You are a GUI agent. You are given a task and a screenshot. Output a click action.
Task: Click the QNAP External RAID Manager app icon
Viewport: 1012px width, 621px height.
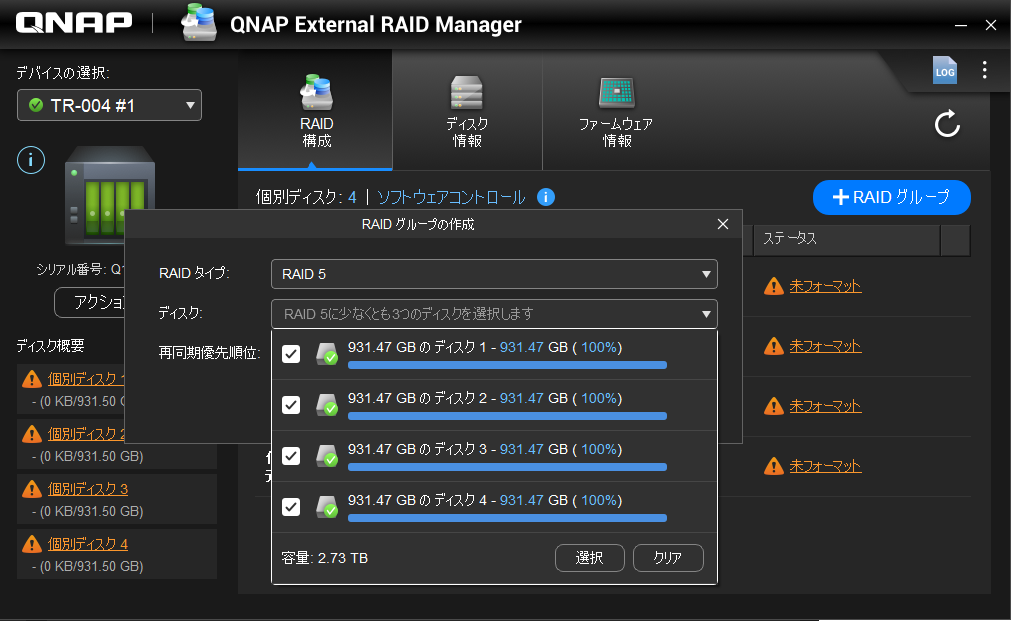pos(200,24)
